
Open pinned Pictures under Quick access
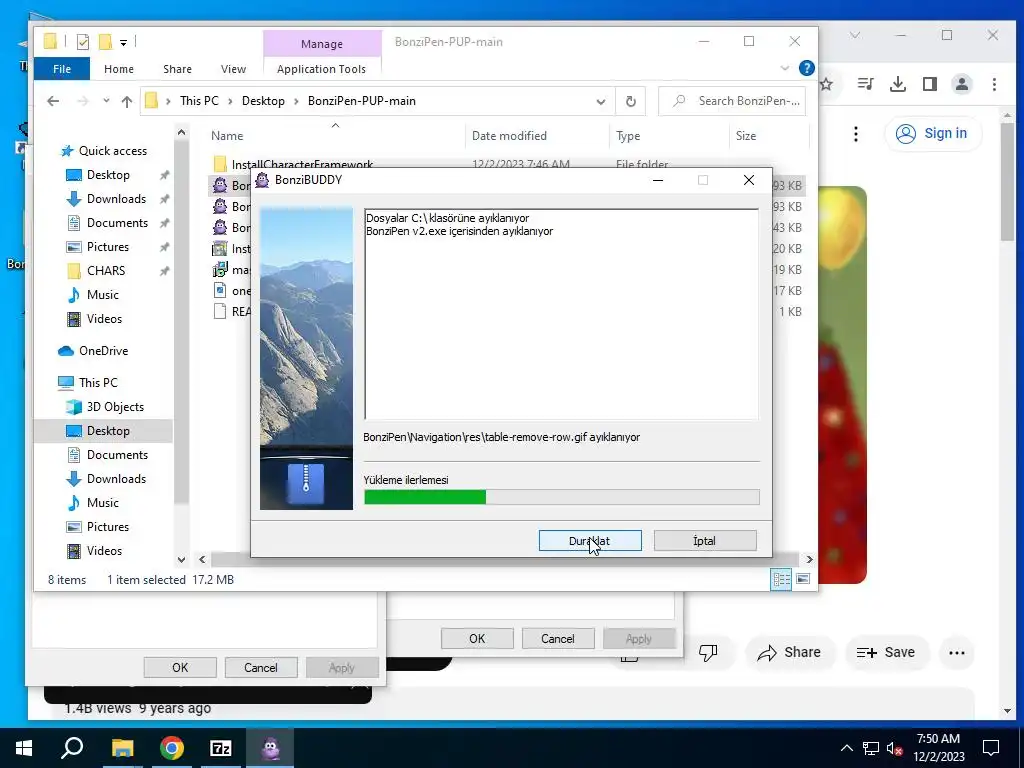click(x=108, y=247)
